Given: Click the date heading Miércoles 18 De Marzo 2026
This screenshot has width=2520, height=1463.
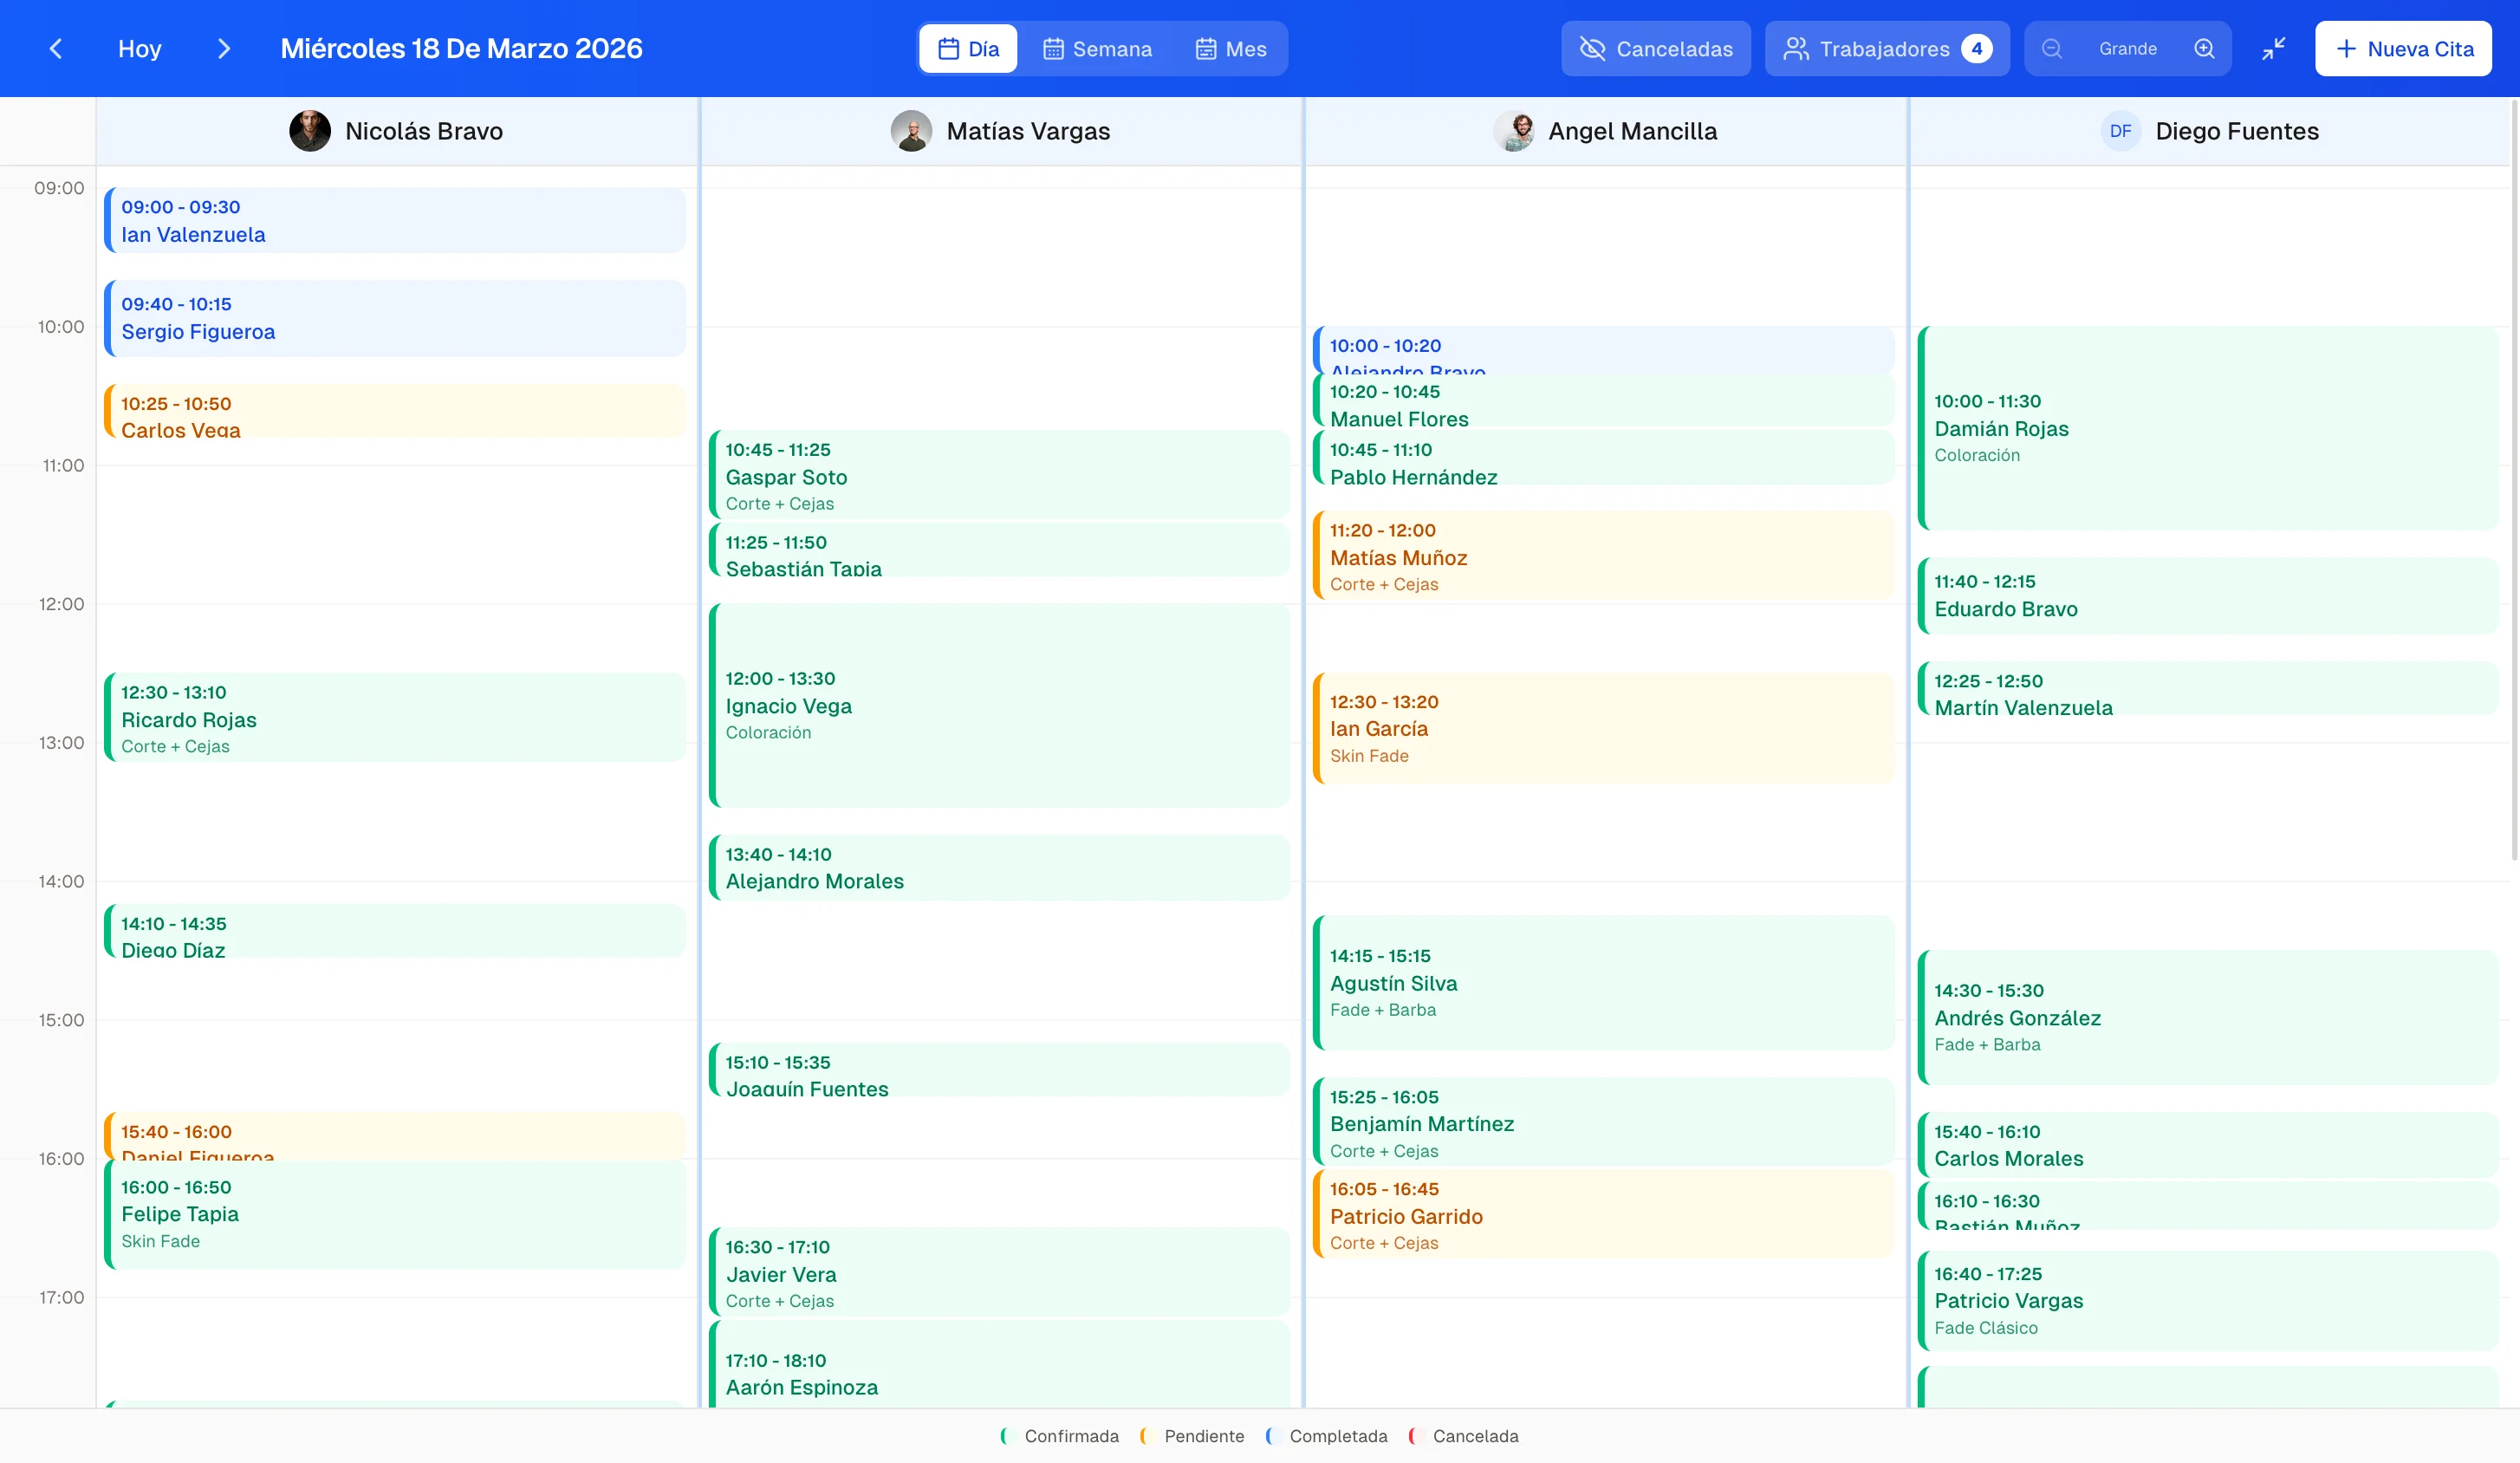Looking at the screenshot, I should pyautogui.click(x=461, y=49).
